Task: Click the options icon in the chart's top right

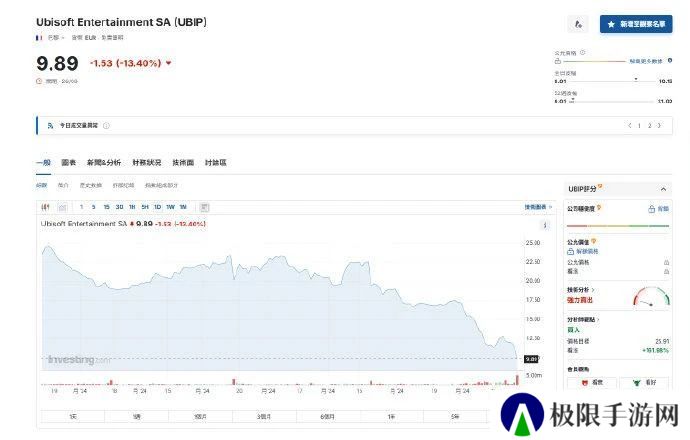Action: 545,225
